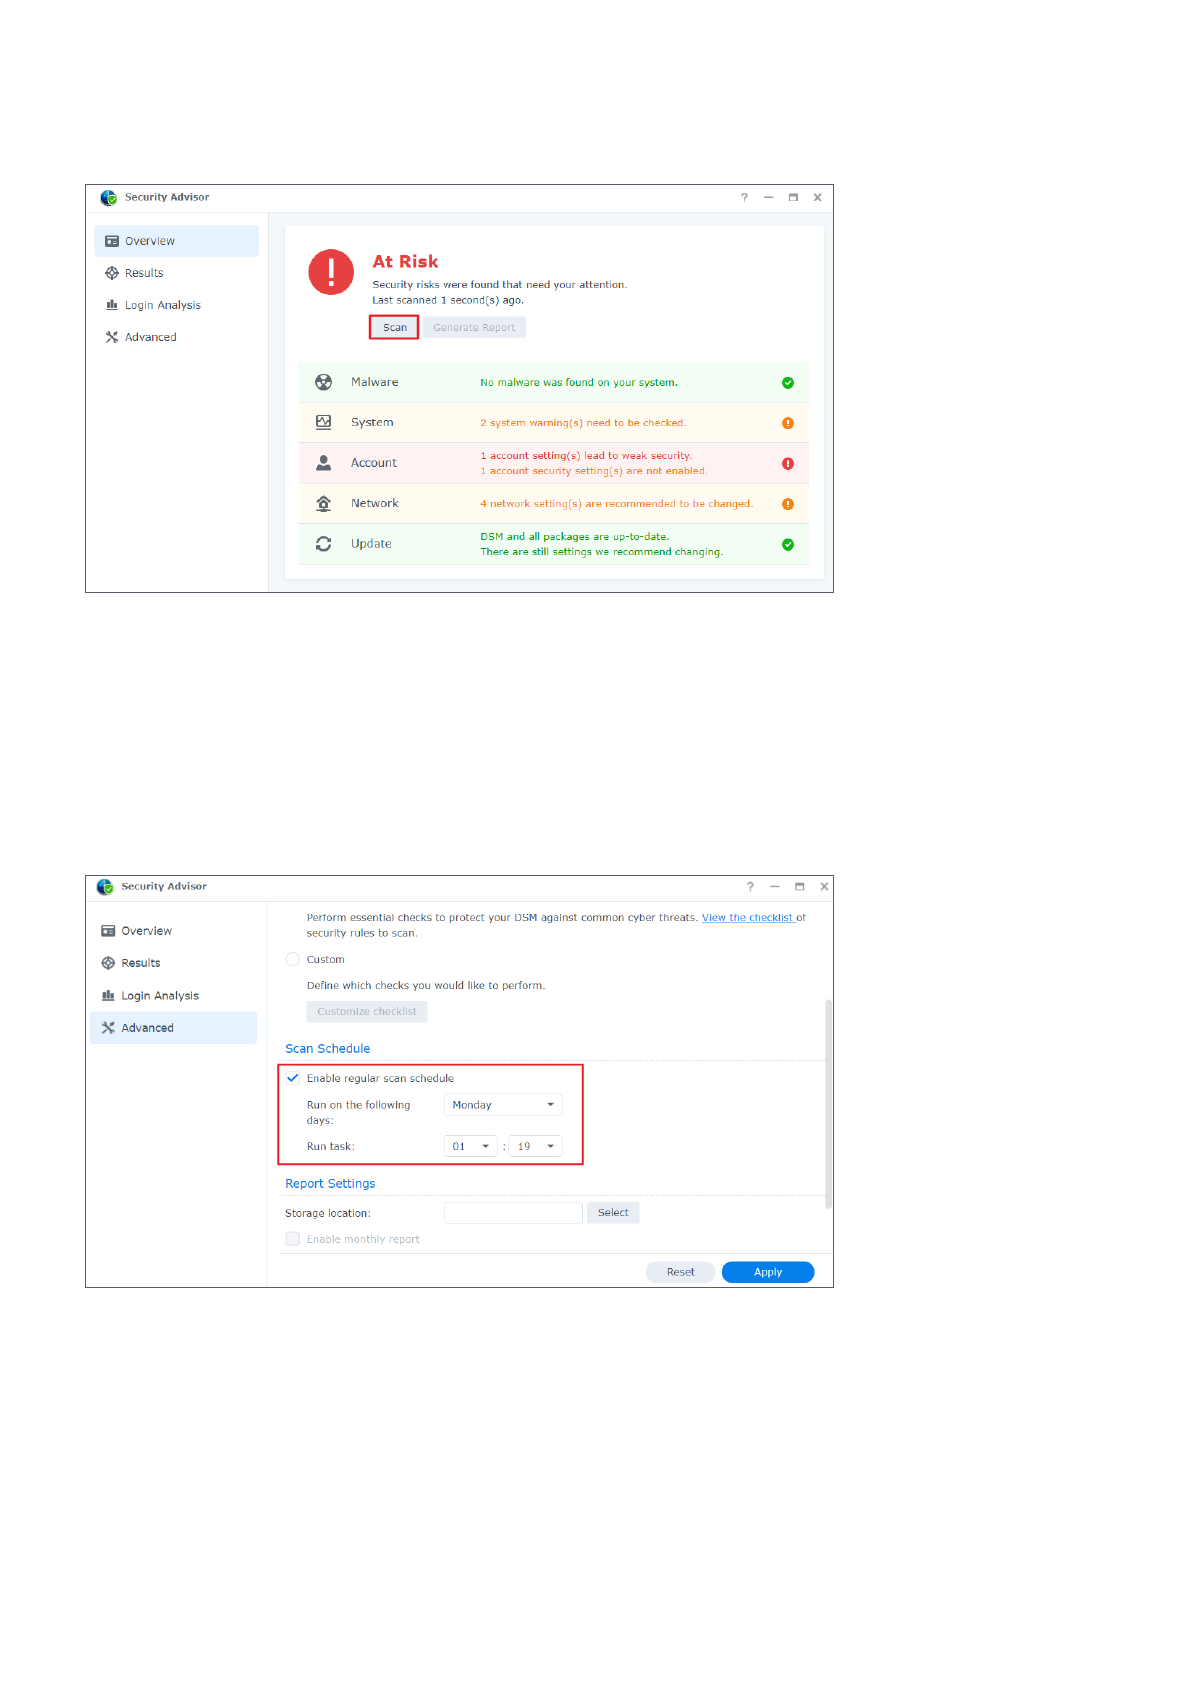This screenshot has height=1684, width=1191.
Task: Go to Results in bottom window sidebar
Action: coord(140,963)
